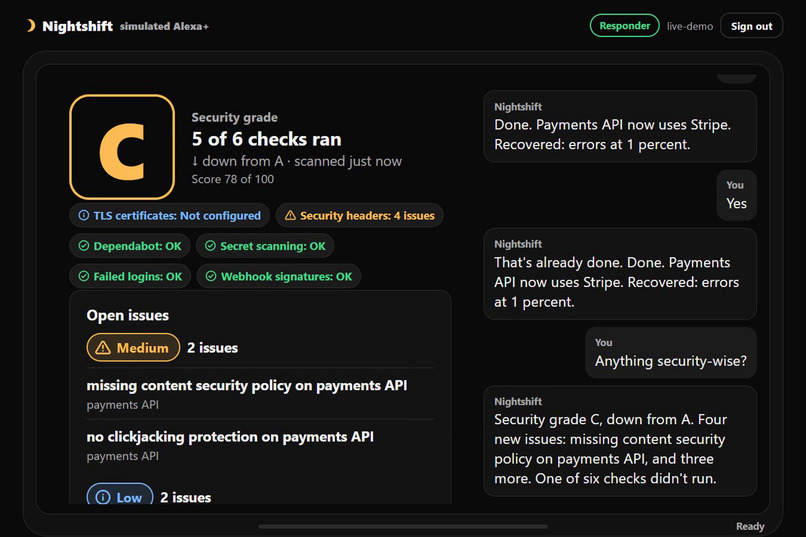The height and width of the screenshot is (537, 806).
Task: Open the Dependabot: OK chip
Action: pos(130,246)
